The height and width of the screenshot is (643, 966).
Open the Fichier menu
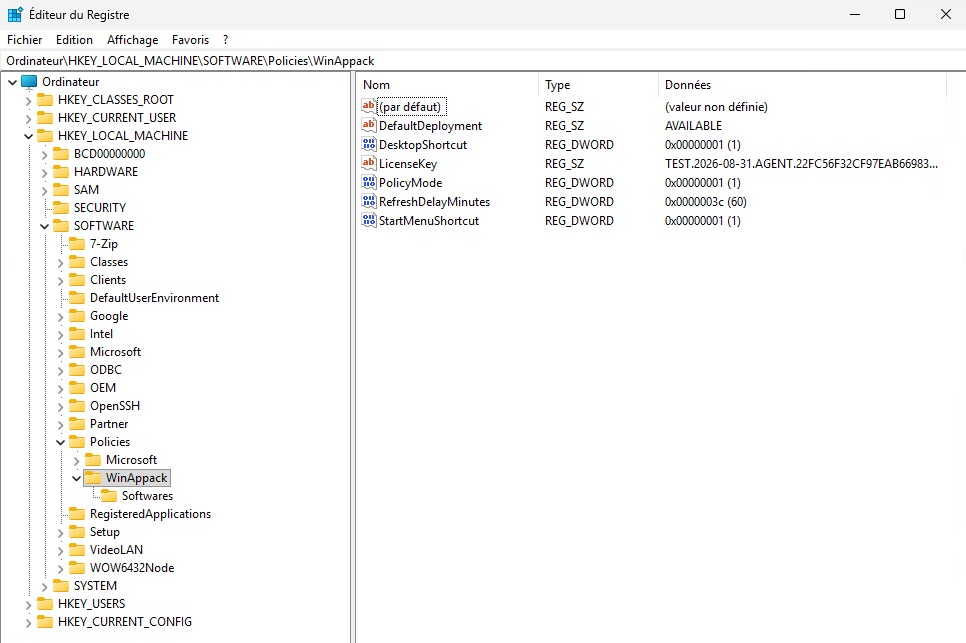[25, 40]
